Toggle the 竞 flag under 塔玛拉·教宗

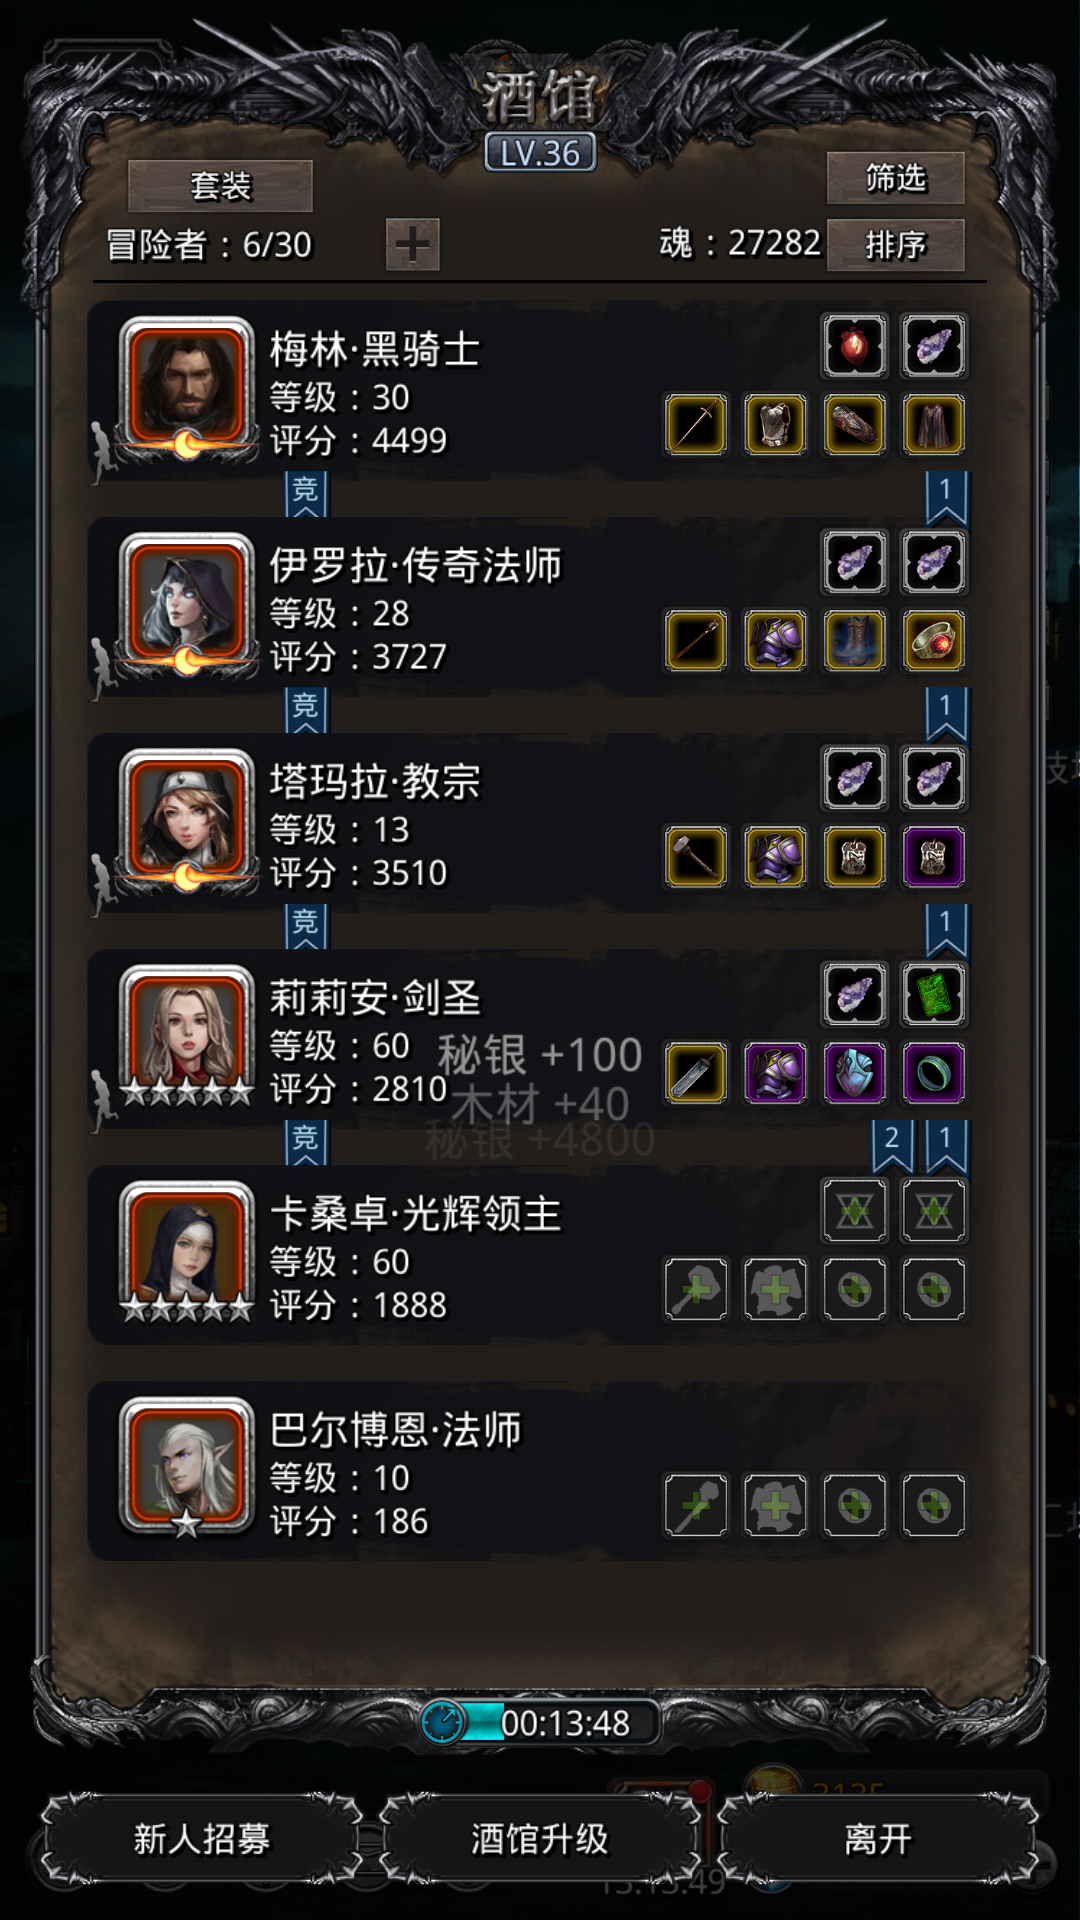[306, 926]
